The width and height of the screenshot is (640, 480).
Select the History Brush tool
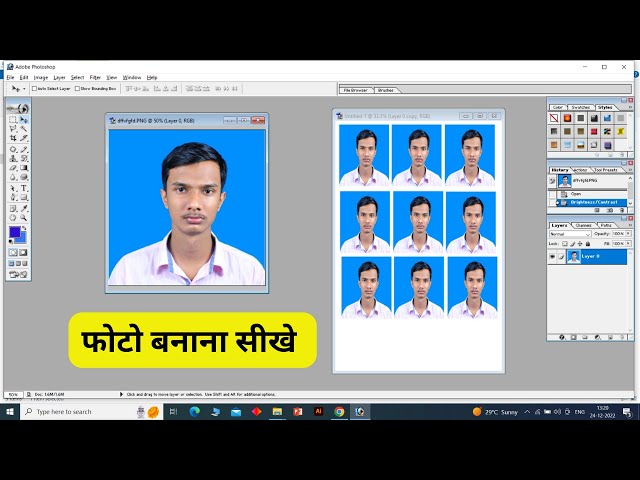[24, 158]
